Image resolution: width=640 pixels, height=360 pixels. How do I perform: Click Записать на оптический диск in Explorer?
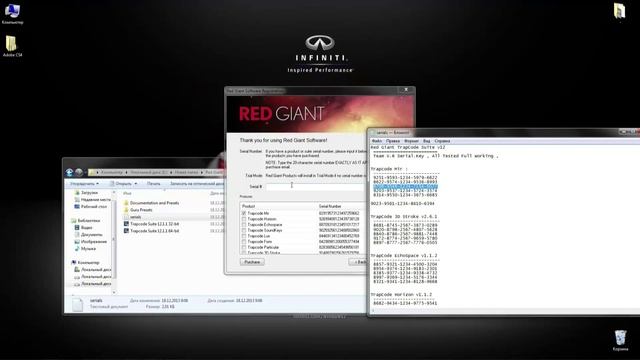point(197,184)
